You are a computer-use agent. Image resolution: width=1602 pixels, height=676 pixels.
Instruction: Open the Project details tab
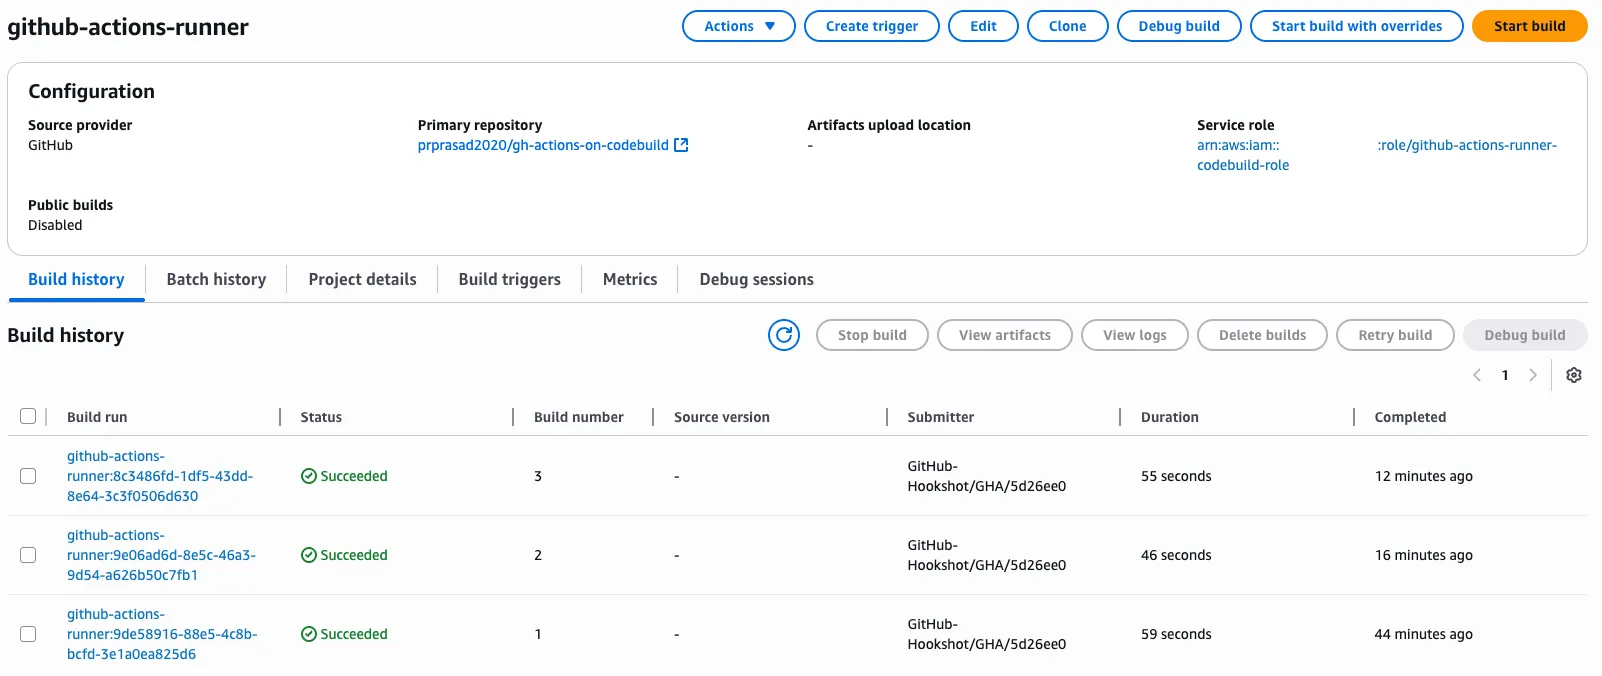click(x=362, y=280)
